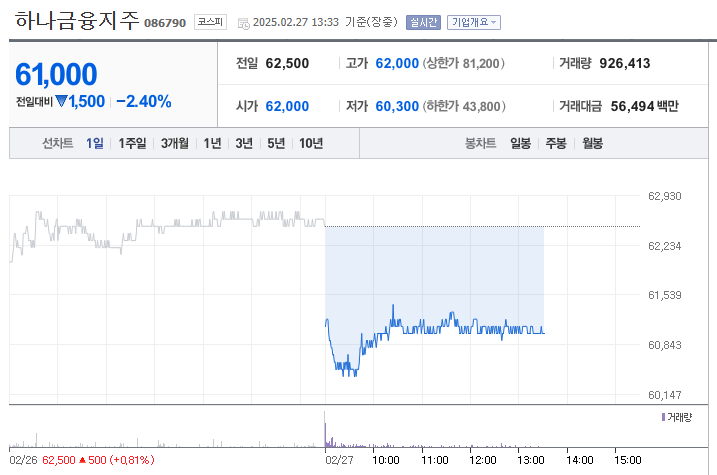Click the 12:00 time axis label
Screen dimensions: 717x475
pos(482,460)
